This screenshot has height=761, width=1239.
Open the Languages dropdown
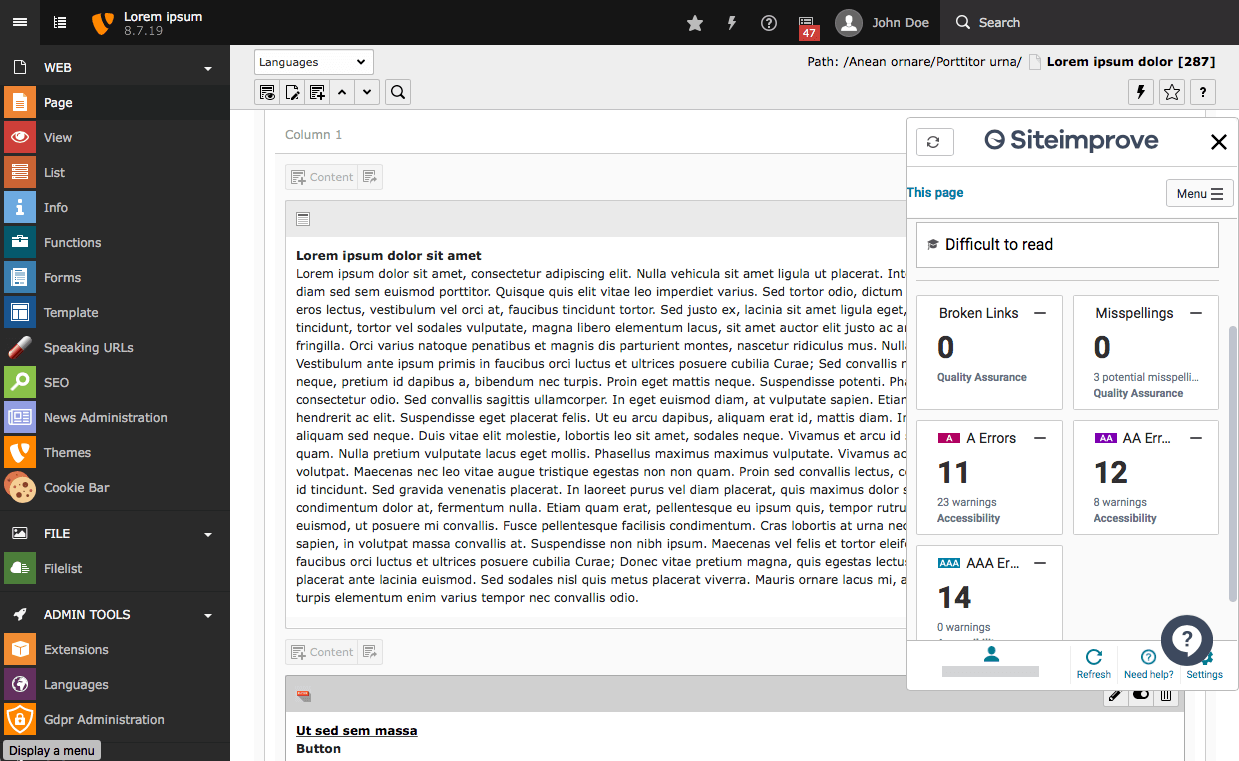[313, 61]
